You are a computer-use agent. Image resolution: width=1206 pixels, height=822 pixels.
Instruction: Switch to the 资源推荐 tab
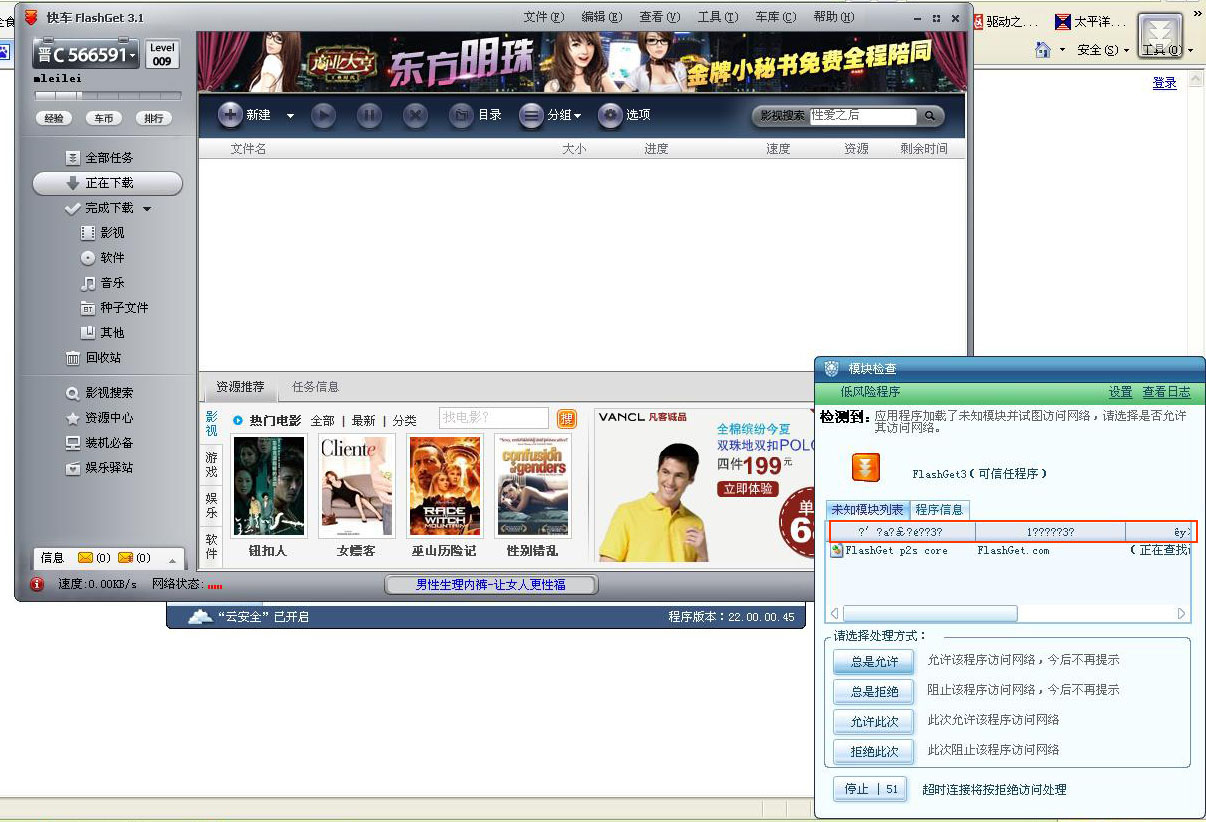240,386
